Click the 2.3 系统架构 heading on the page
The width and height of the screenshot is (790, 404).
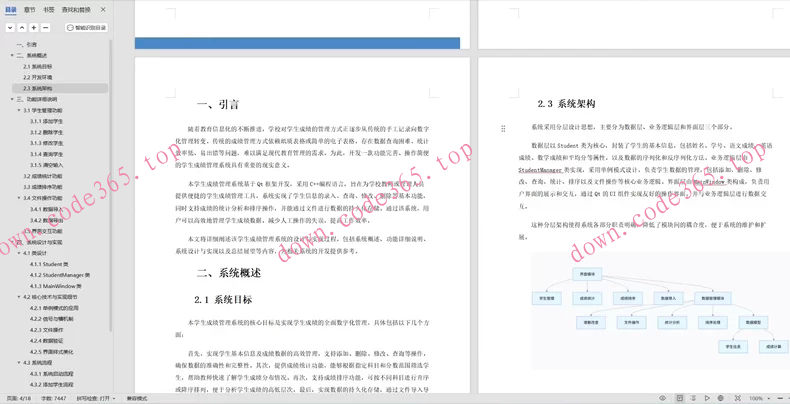click(567, 104)
